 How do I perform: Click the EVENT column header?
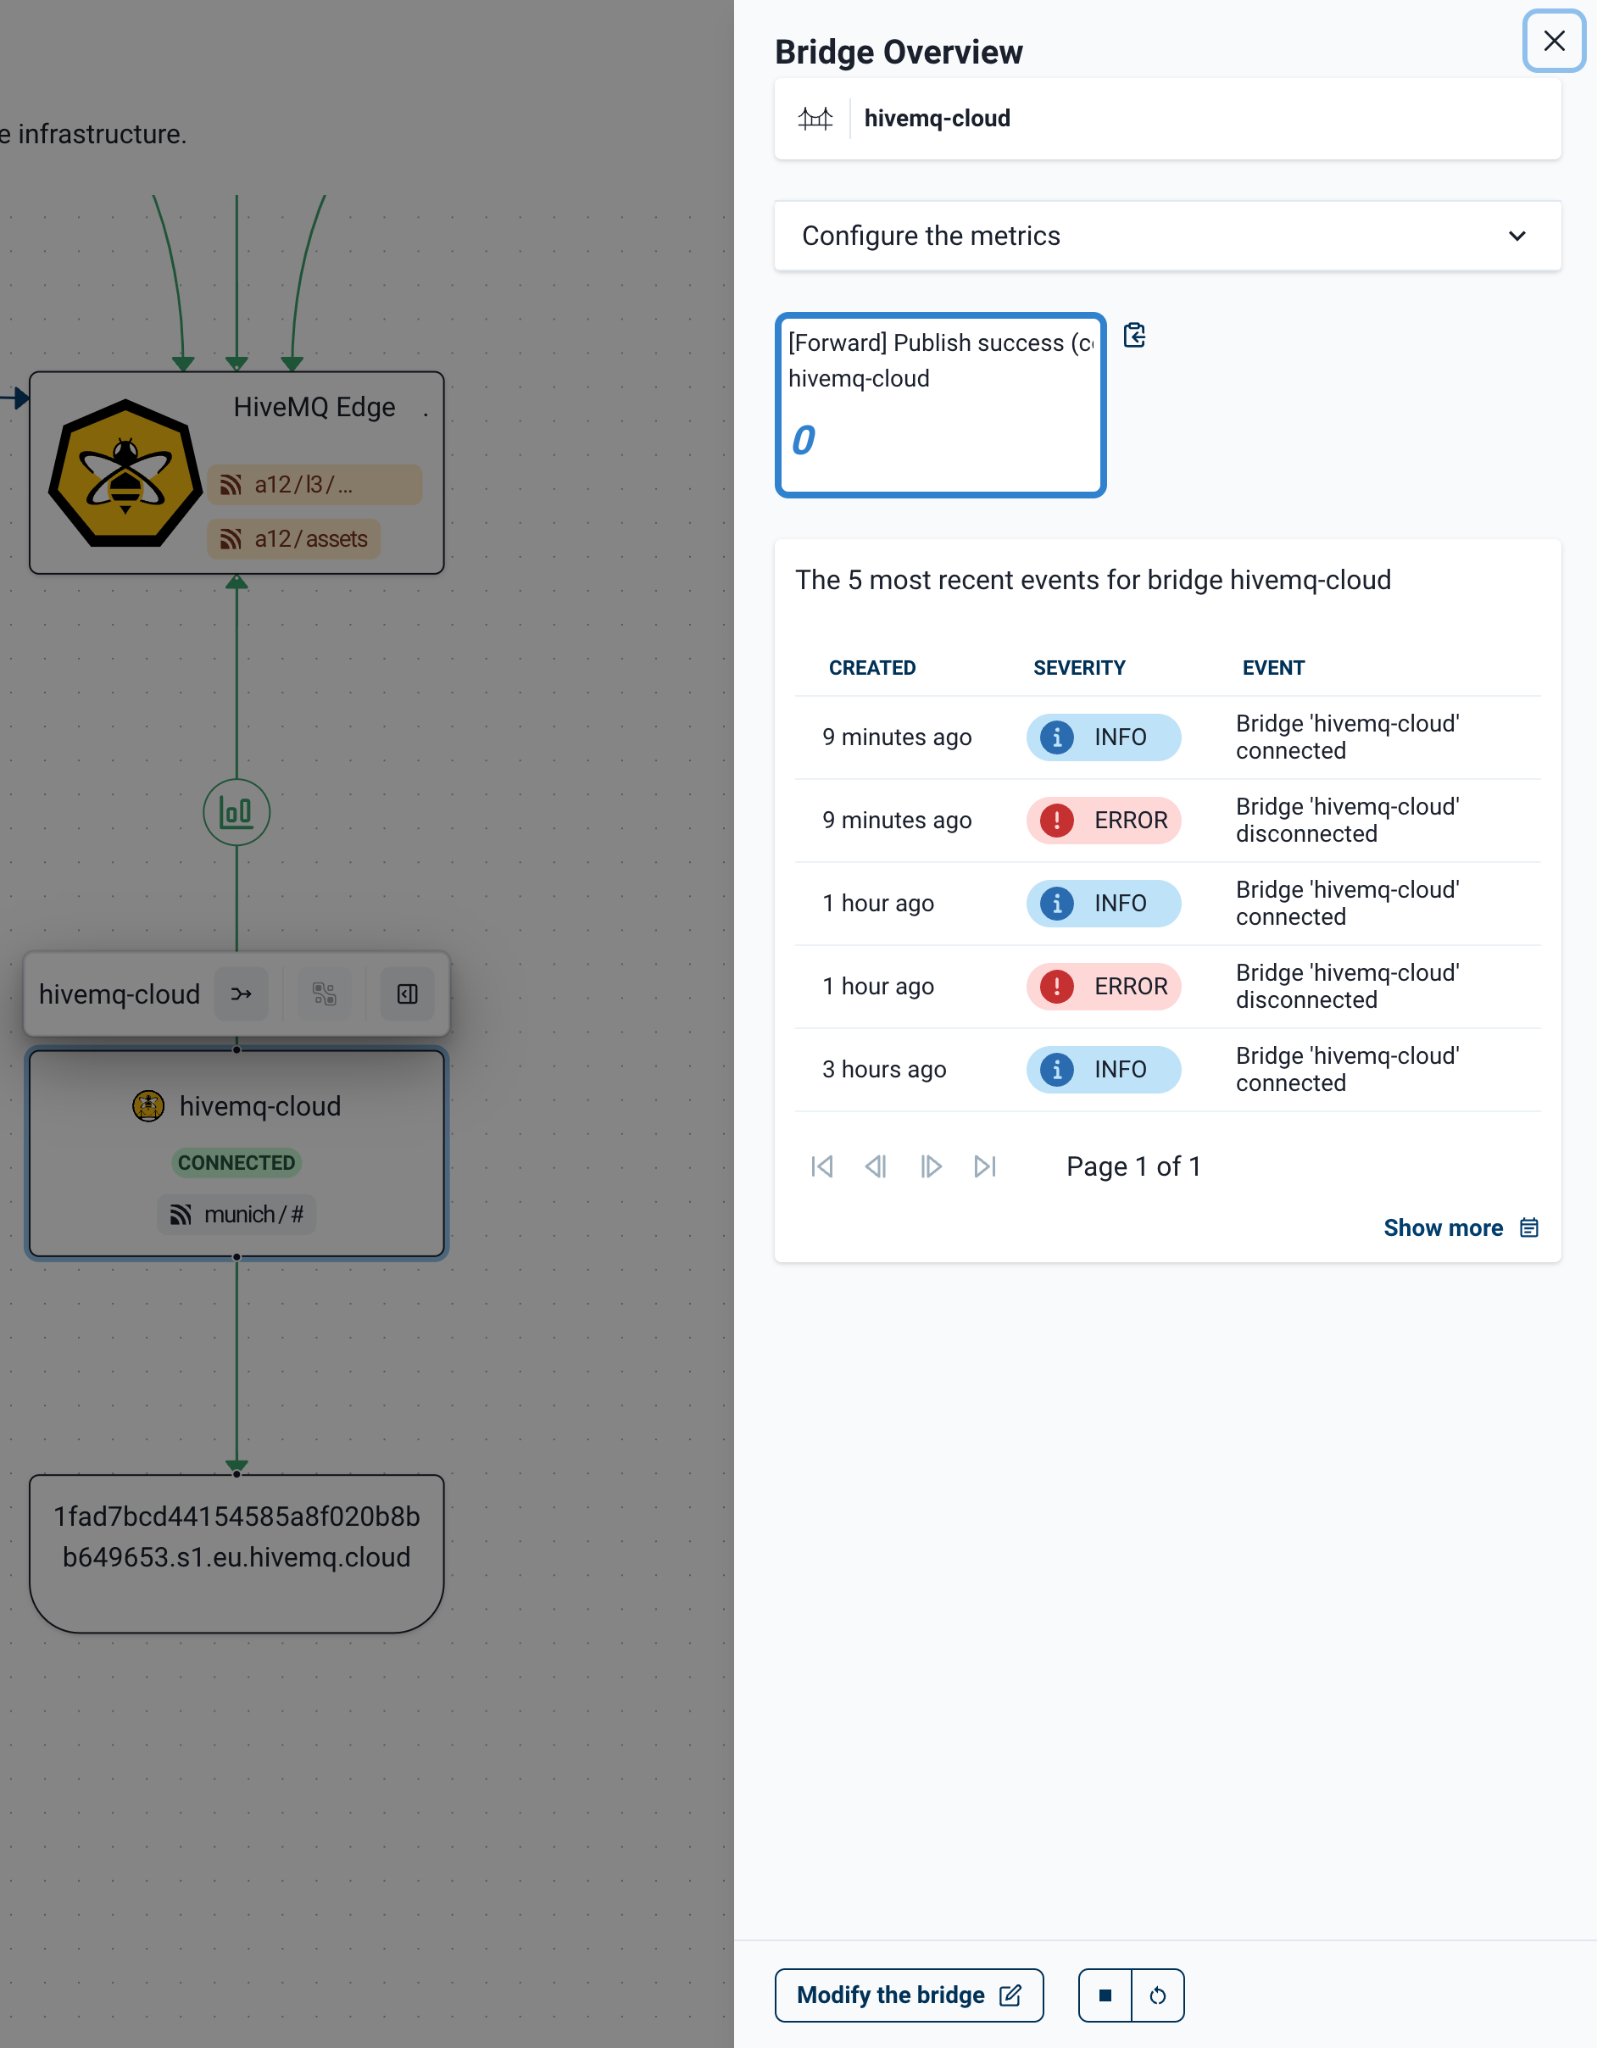(x=1273, y=668)
